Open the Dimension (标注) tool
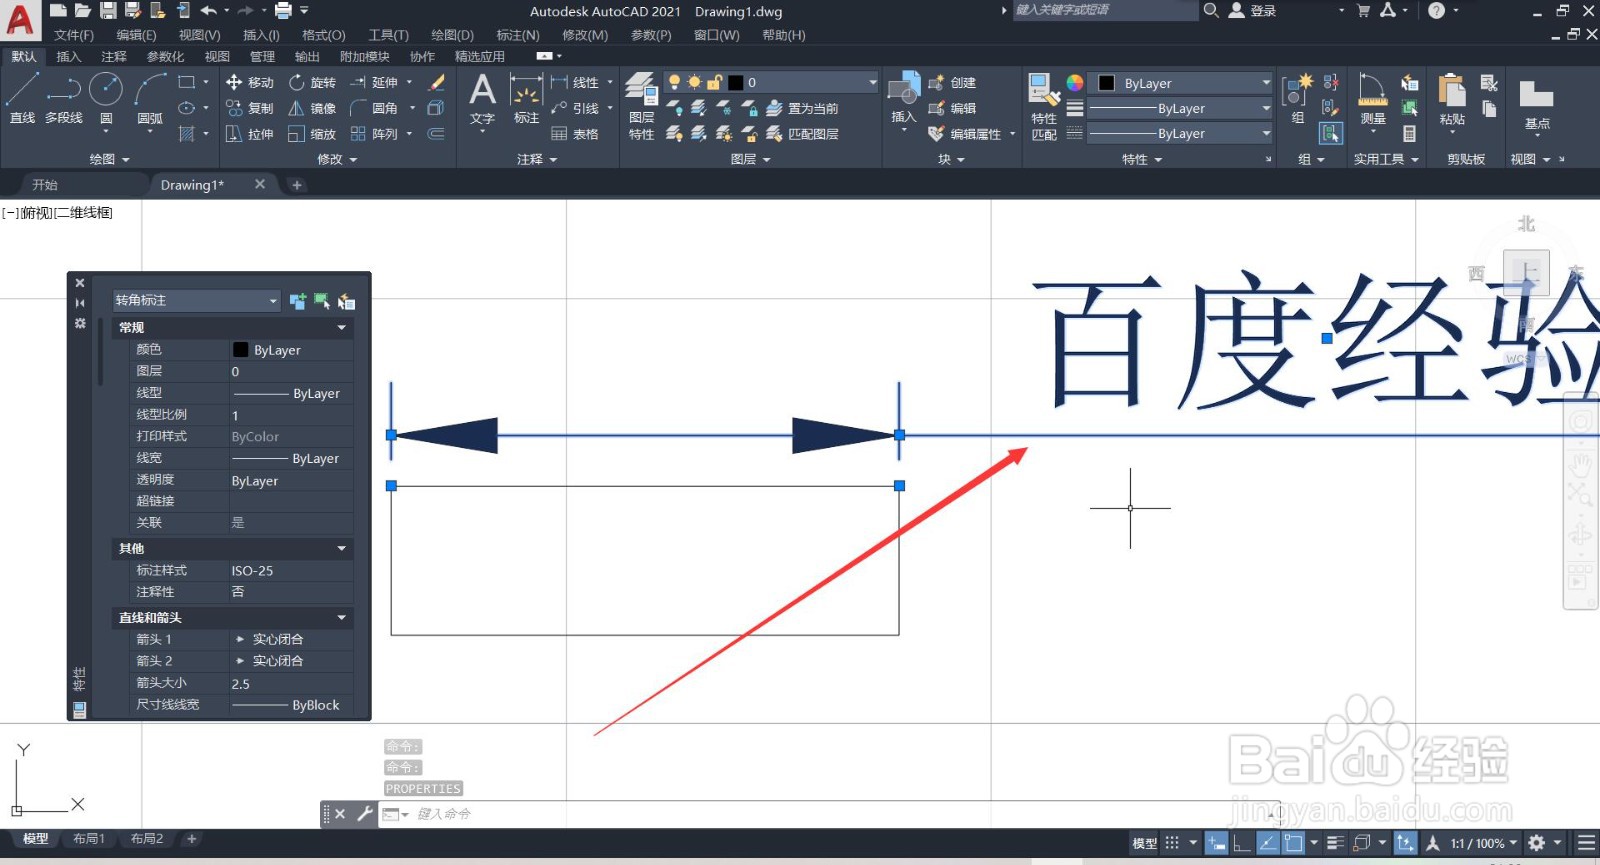This screenshot has width=1600, height=865. 526,99
